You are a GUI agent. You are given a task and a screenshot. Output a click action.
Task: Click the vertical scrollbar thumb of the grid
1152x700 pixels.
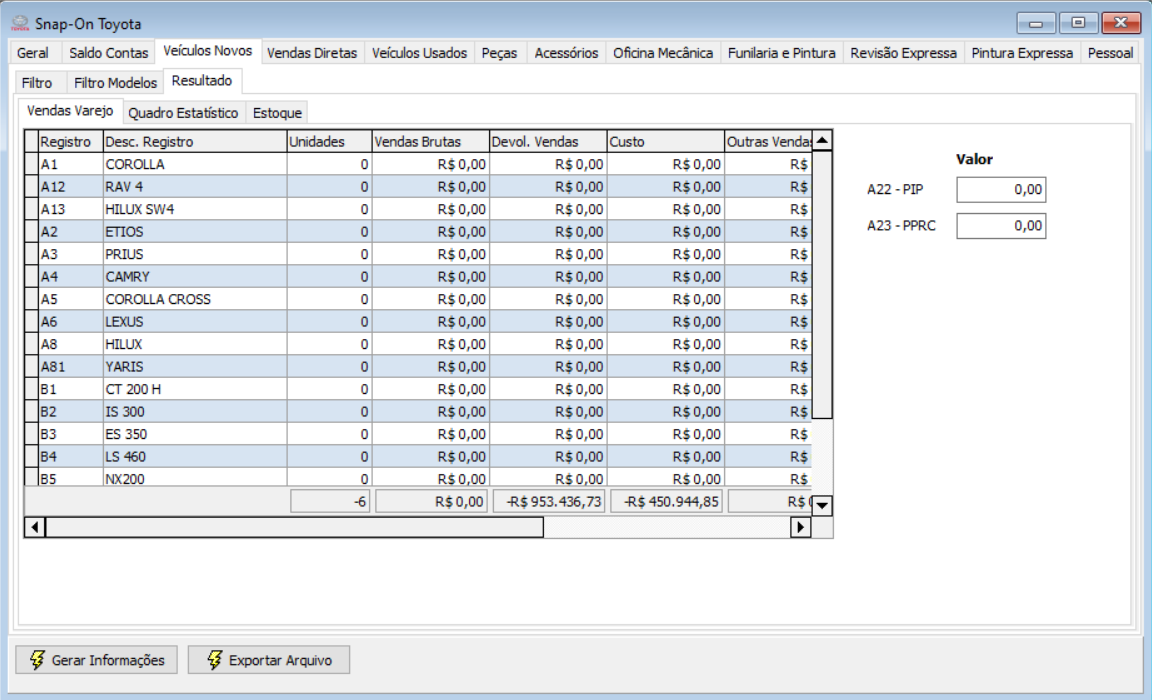822,284
